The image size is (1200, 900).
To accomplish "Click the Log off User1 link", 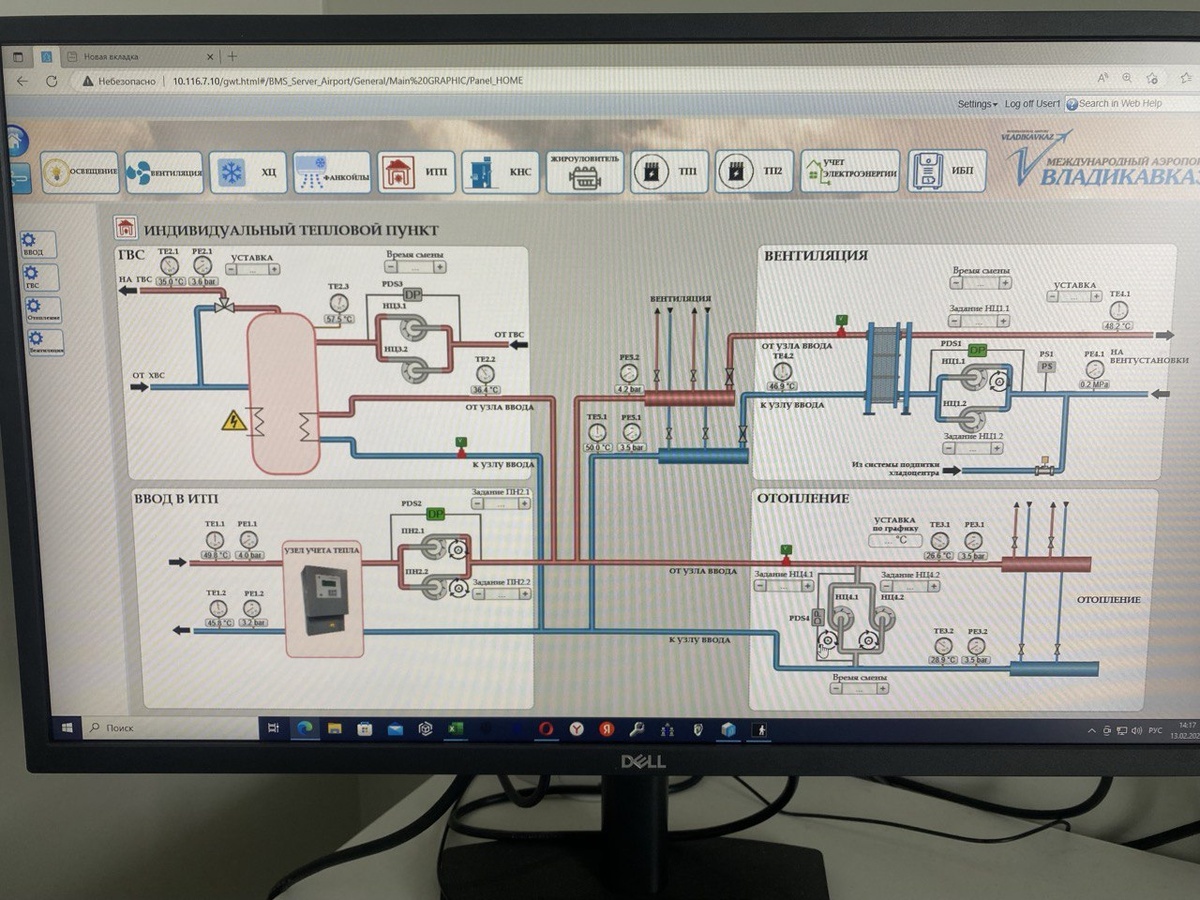I will (1032, 103).
